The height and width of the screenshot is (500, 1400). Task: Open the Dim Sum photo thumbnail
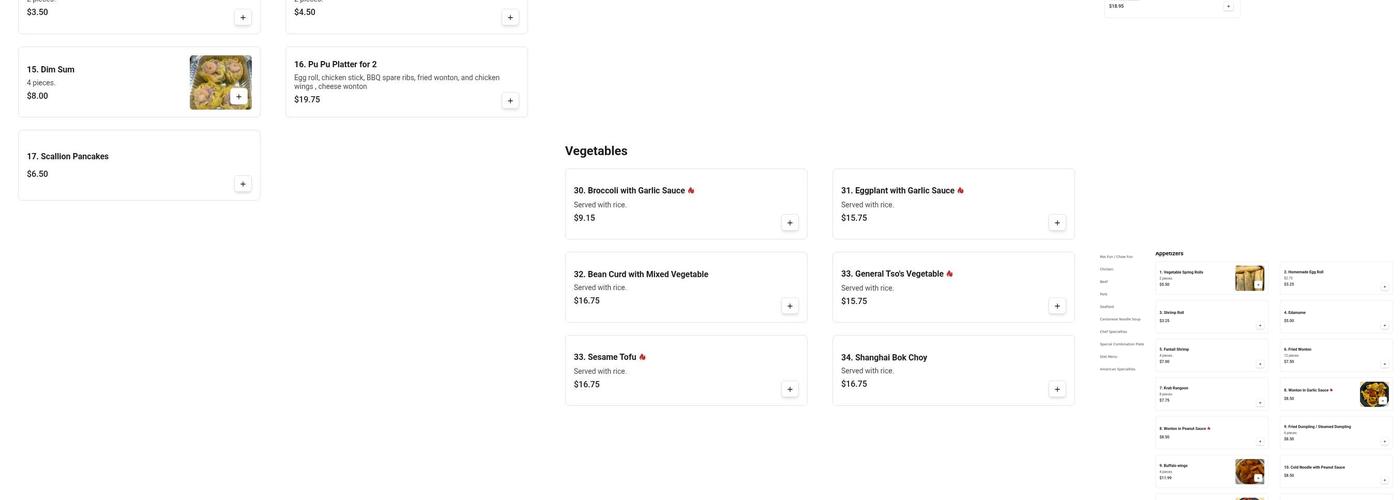tap(220, 82)
